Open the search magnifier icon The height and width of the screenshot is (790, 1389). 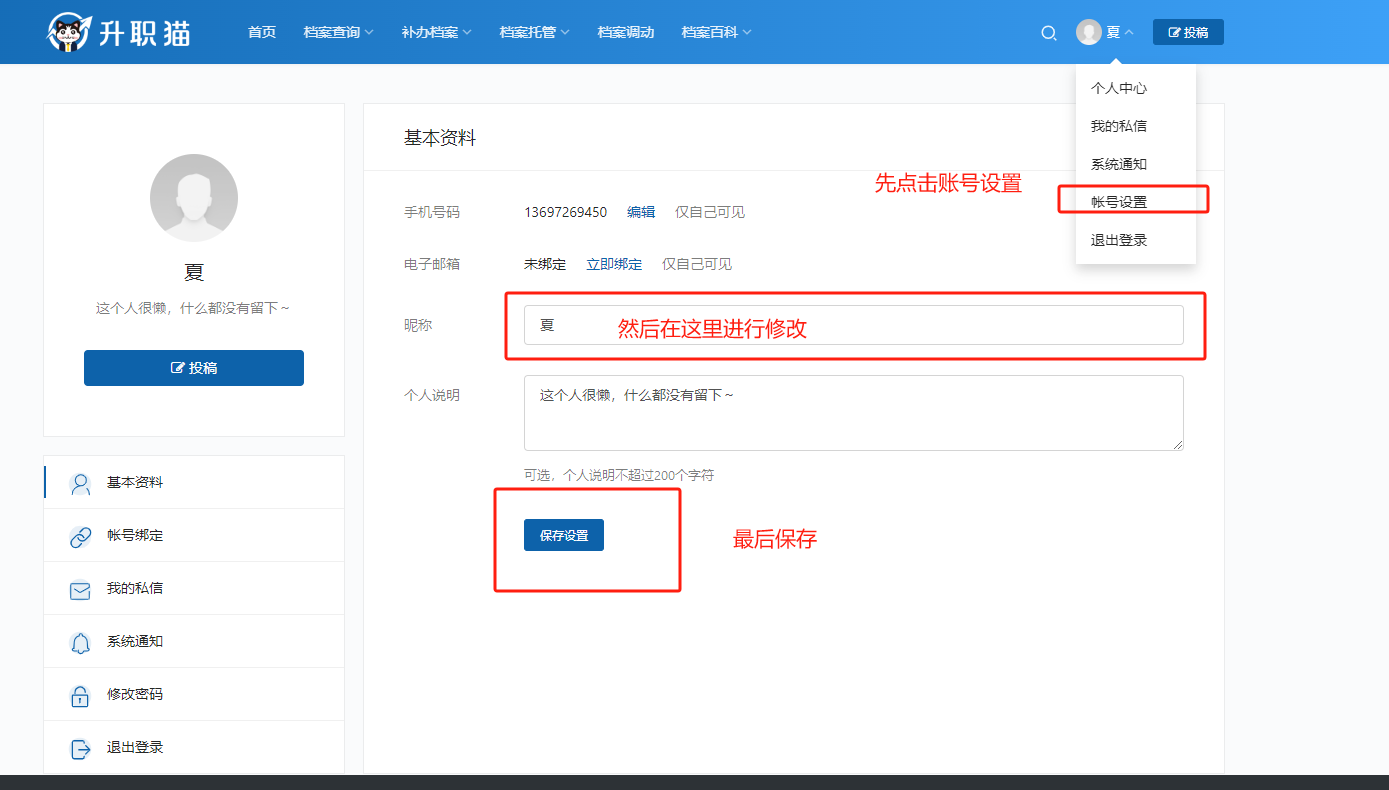1048,33
